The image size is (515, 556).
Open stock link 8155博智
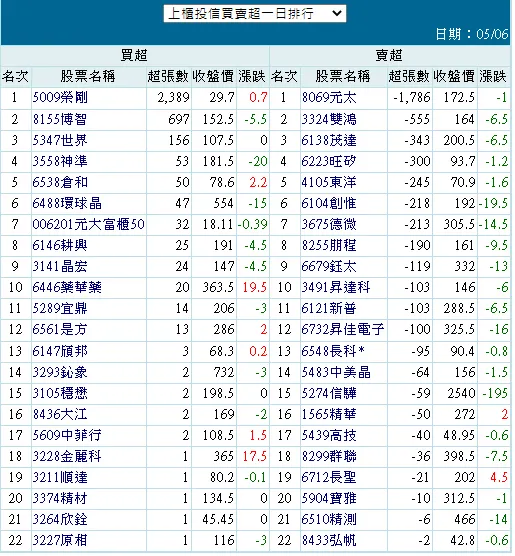(x=60, y=119)
